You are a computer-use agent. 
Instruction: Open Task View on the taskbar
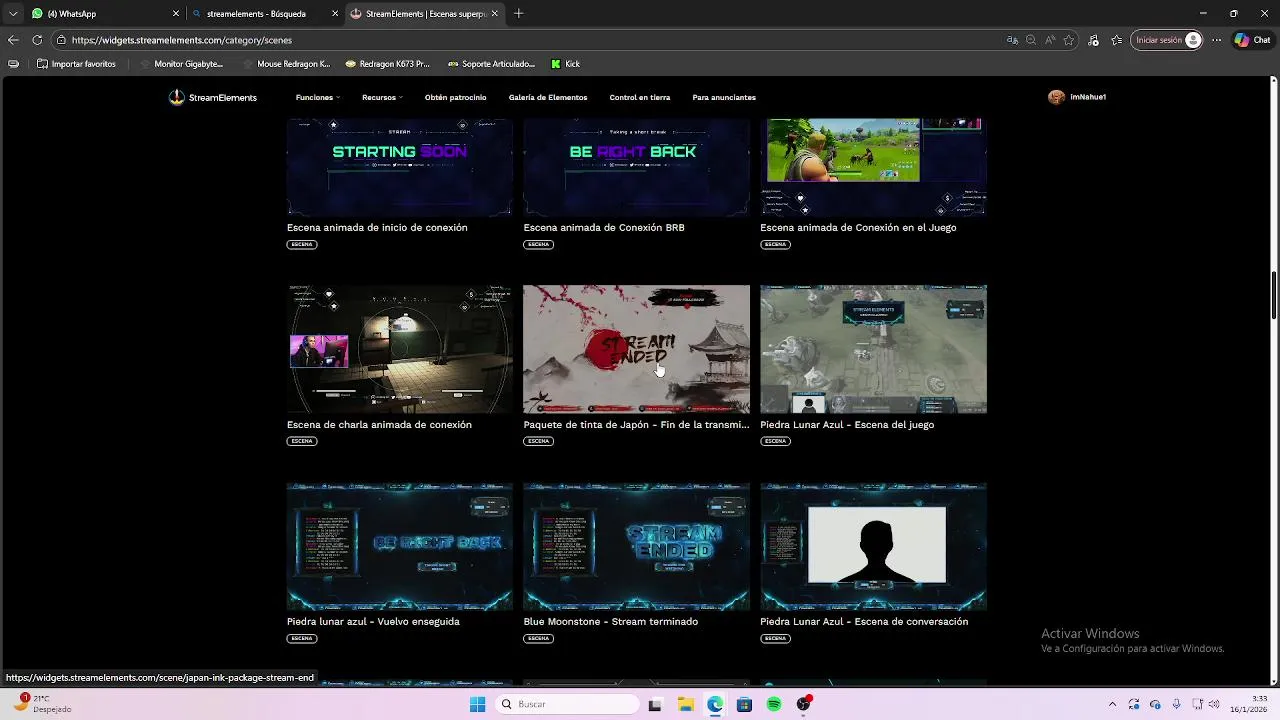(655, 704)
